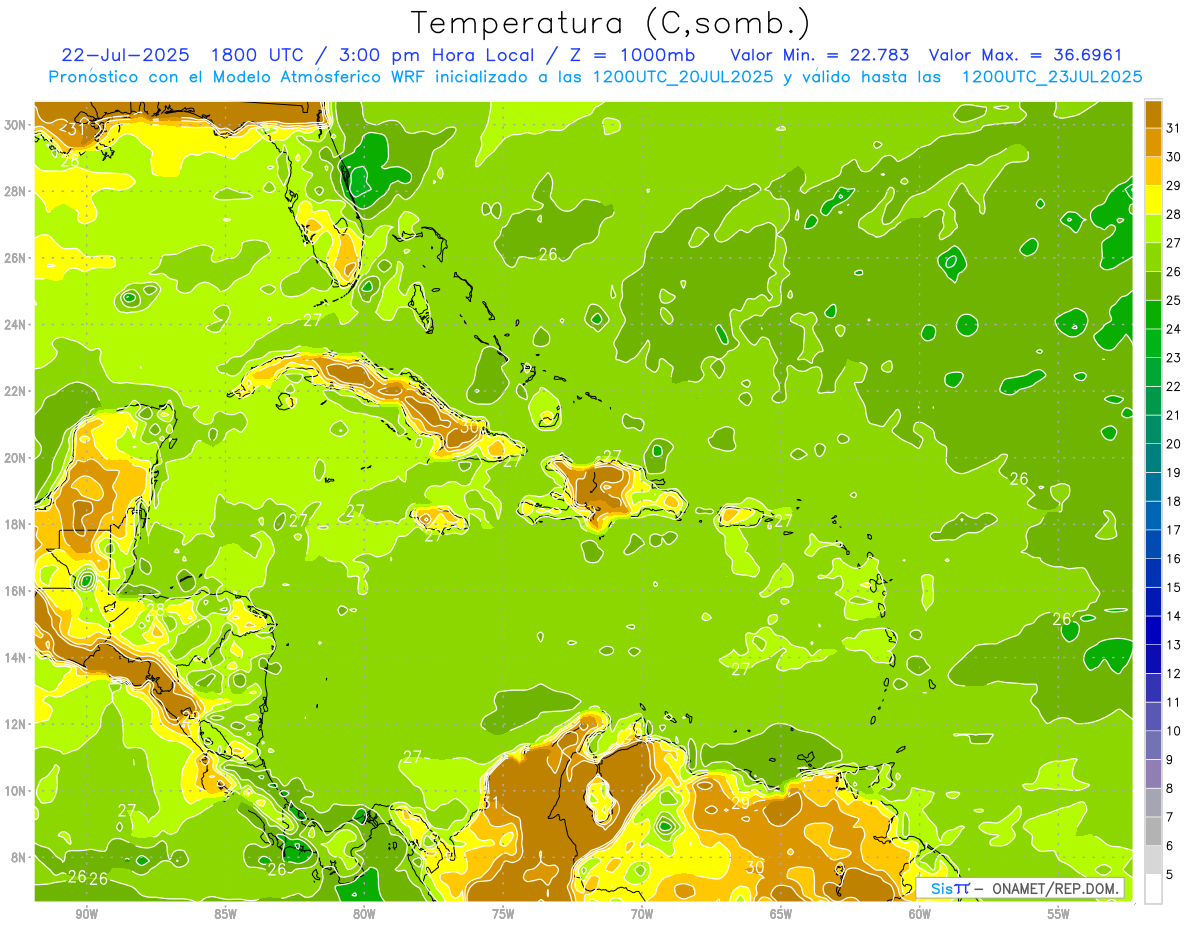1200x927 pixels.
Task: Click the color bar value 5
Action: tap(1170, 874)
